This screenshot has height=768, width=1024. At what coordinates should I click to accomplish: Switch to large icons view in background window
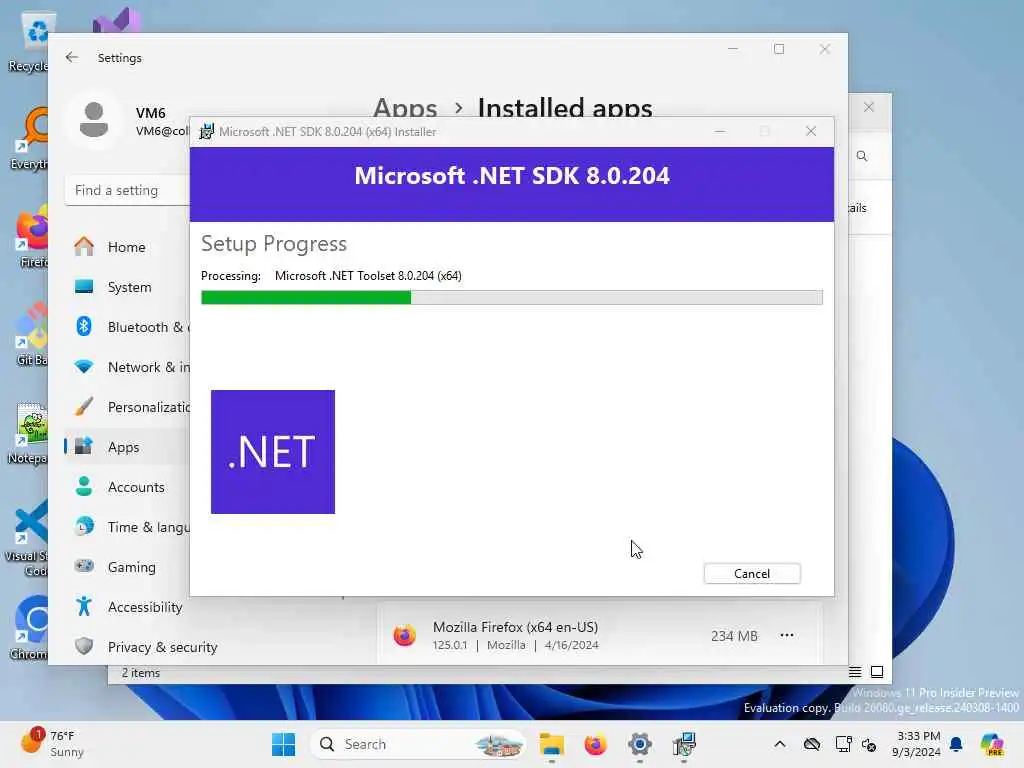(x=877, y=672)
